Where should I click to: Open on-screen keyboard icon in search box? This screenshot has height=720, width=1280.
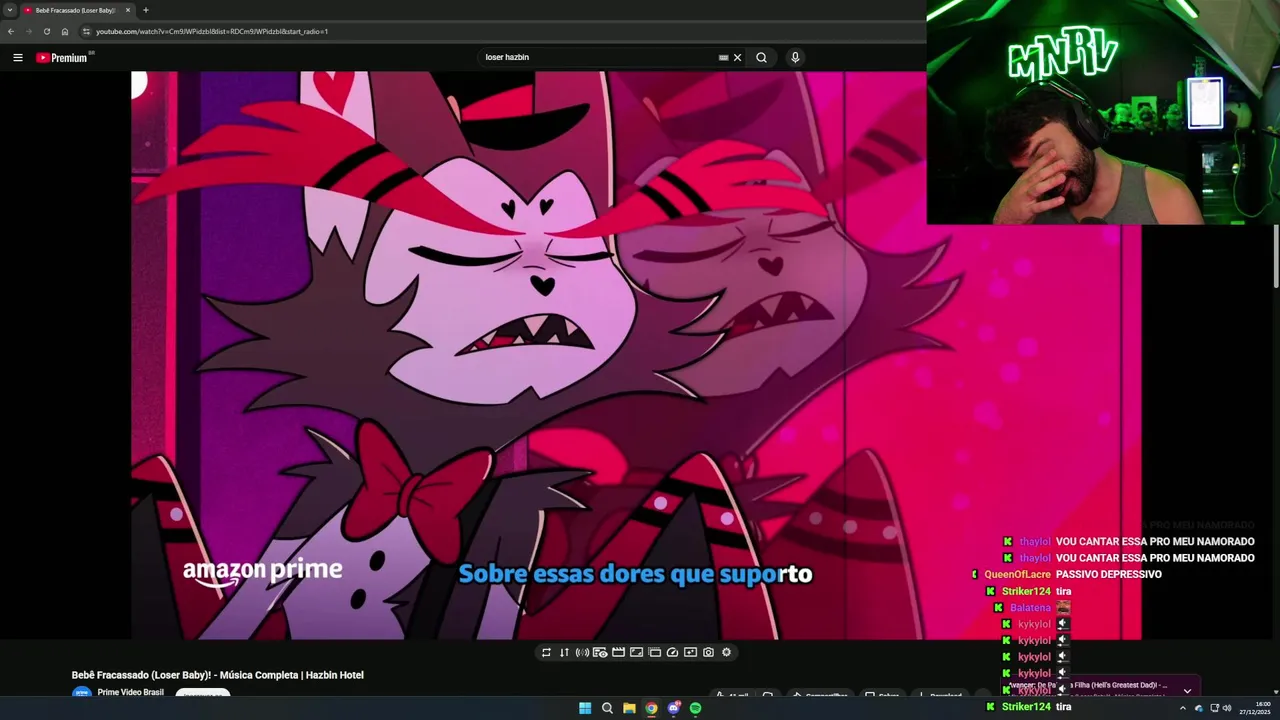[x=723, y=57]
